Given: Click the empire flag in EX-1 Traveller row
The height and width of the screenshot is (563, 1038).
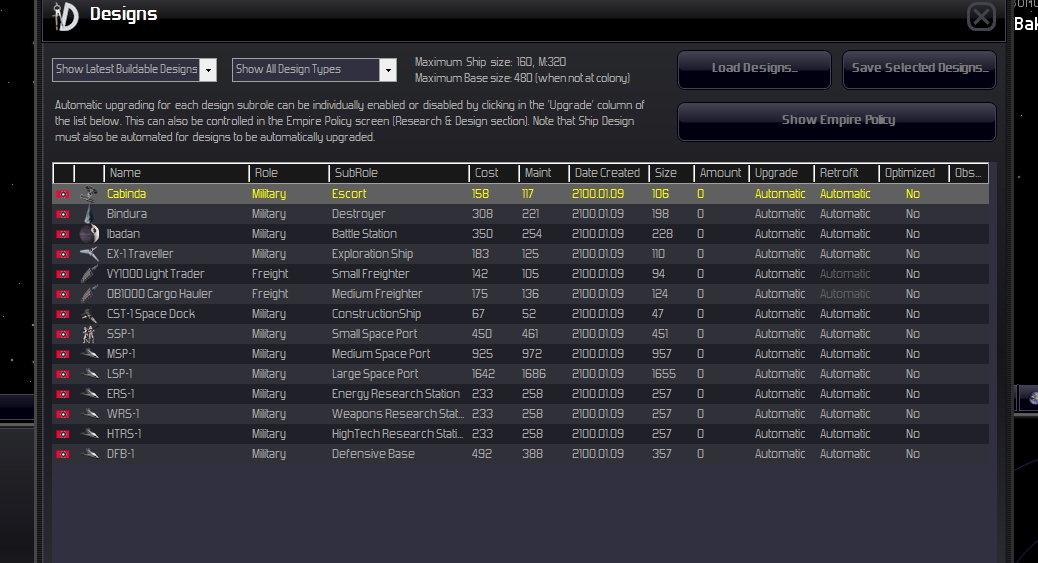Looking at the screenshot, I should click(63, 254).
